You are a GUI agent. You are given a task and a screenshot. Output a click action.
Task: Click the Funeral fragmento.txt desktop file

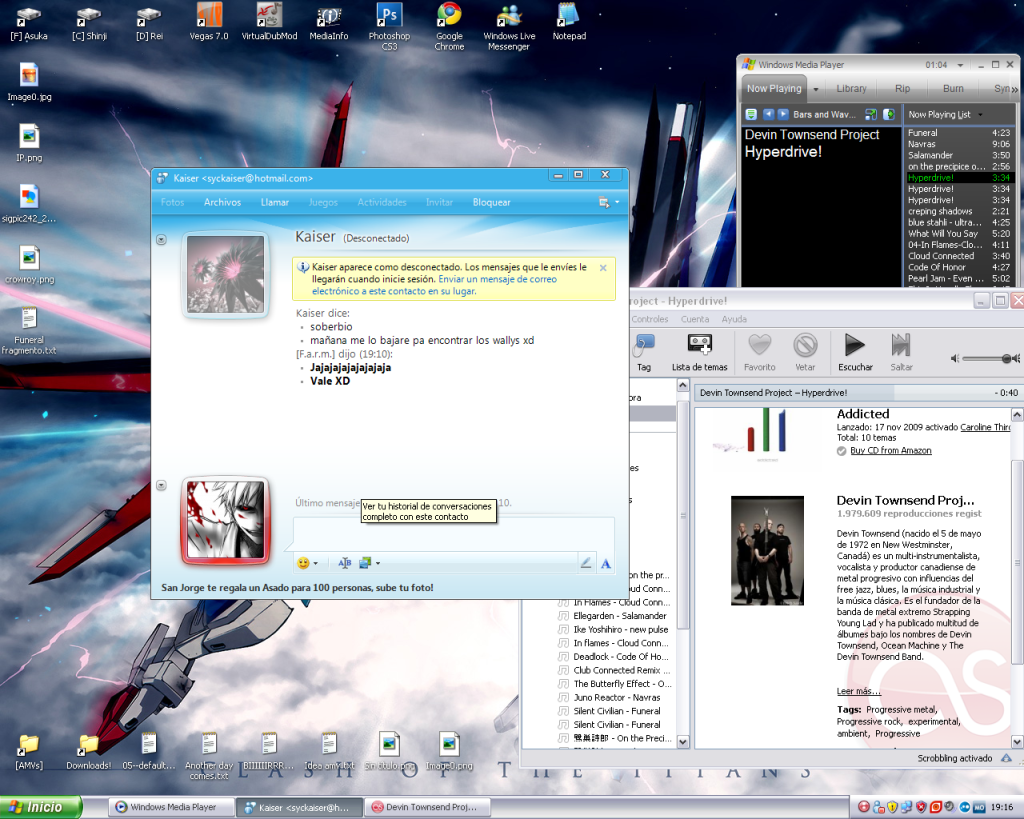29,332
